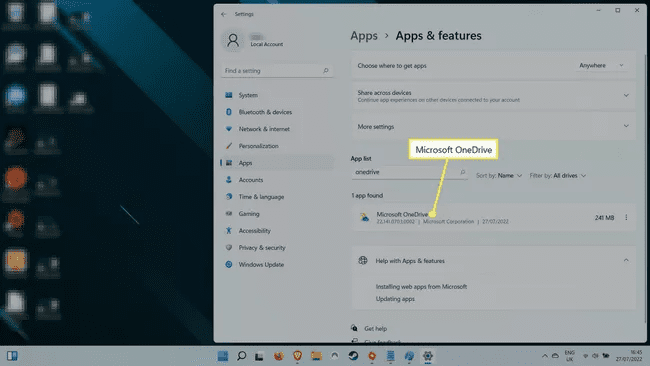Click the Microsoft OneDrive app icon in list

pyautogui.click(x=364, y=217)
